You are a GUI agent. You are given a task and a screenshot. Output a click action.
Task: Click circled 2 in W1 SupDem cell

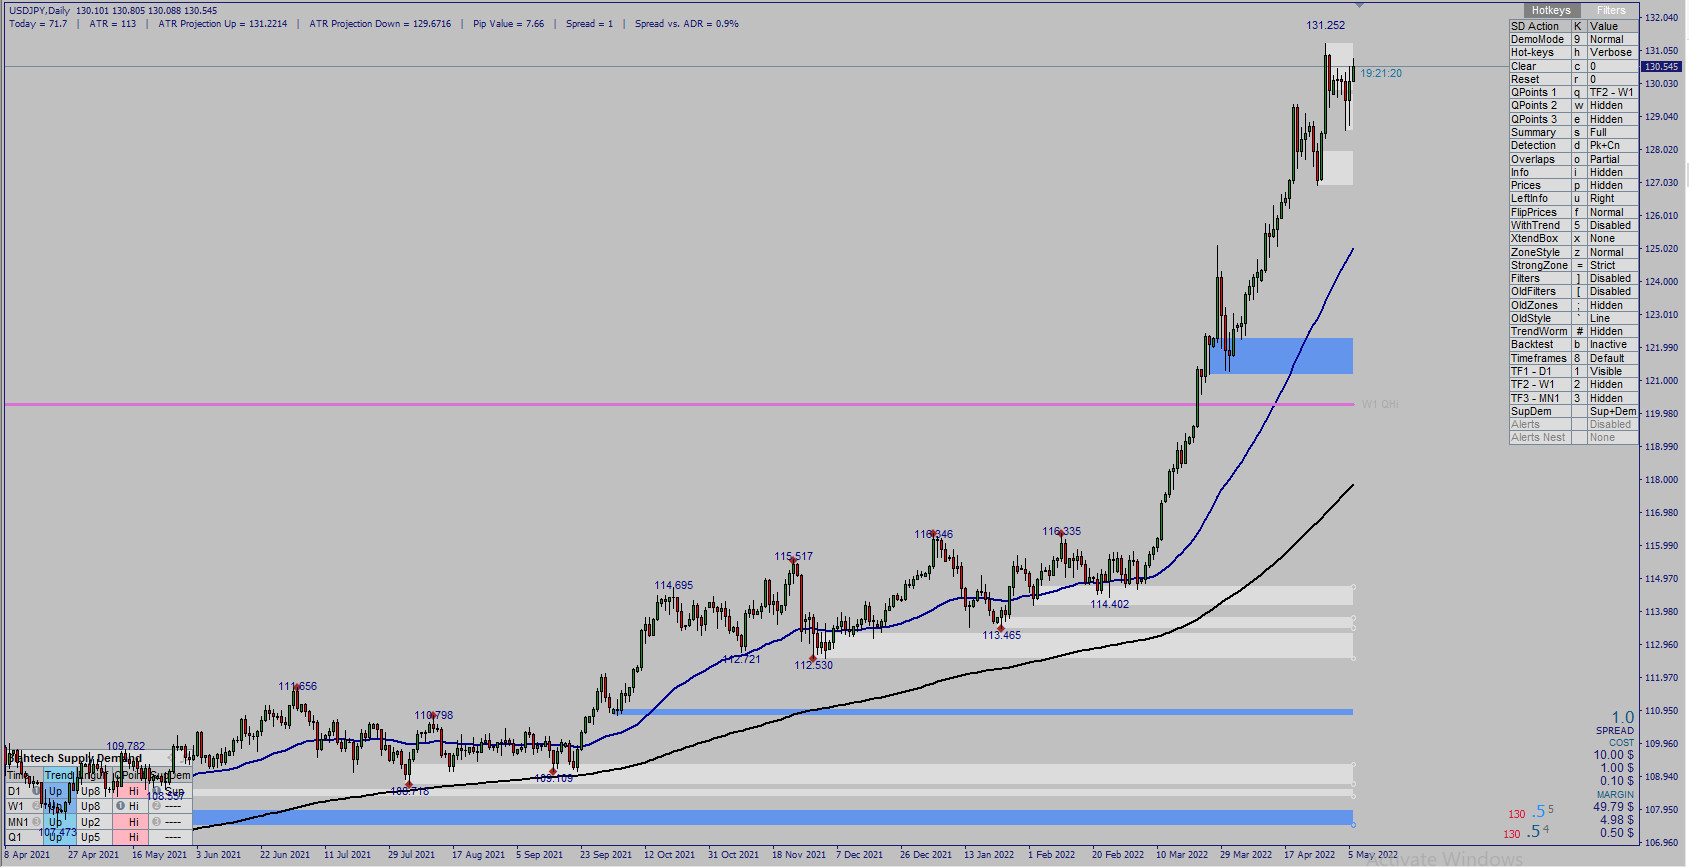(x=156, y=806)
